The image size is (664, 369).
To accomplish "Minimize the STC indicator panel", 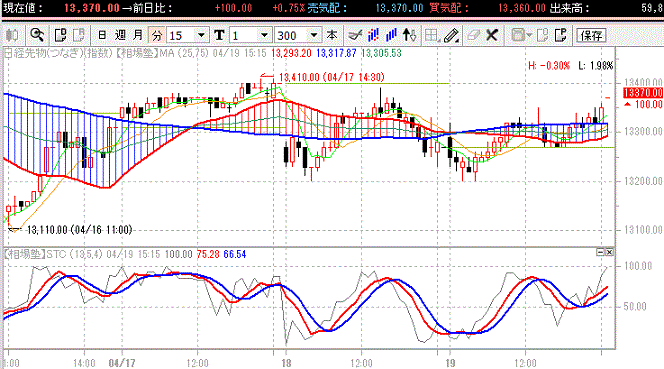I will (600, 252).
